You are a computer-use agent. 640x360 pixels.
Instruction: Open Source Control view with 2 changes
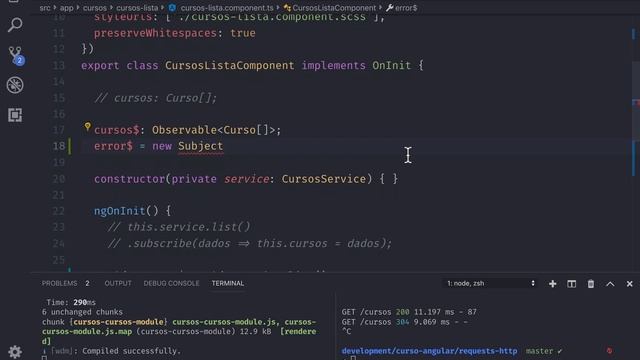click(x=16, y=55)
